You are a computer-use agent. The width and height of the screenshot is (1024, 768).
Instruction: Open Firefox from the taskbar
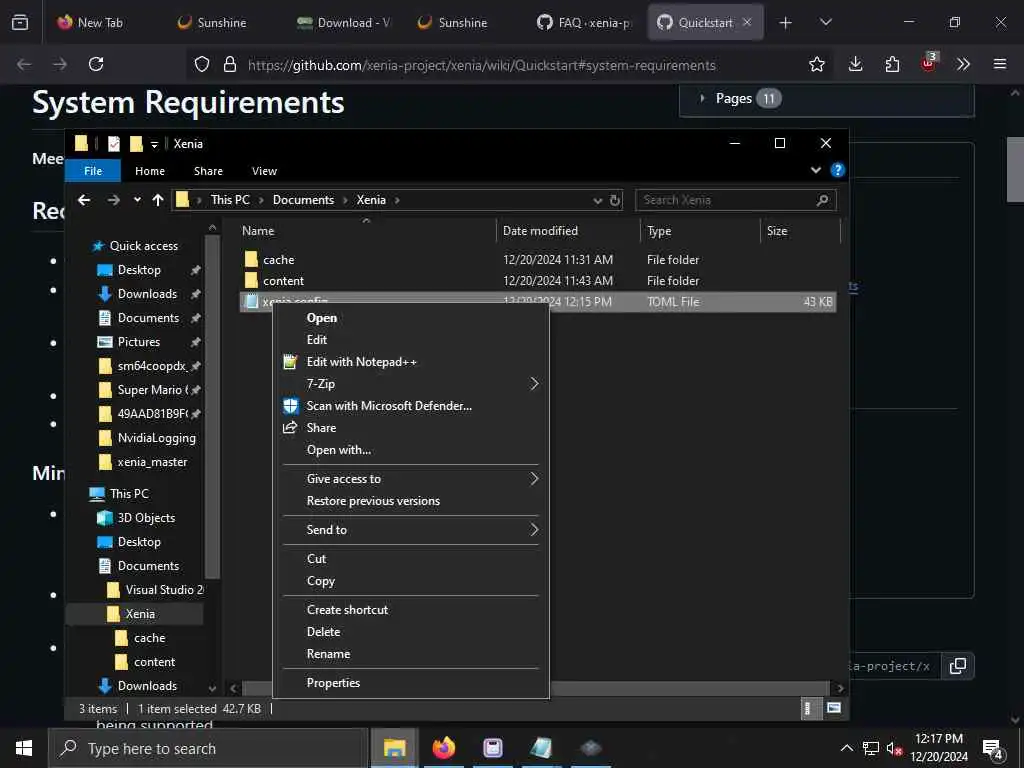pos(443,748)
